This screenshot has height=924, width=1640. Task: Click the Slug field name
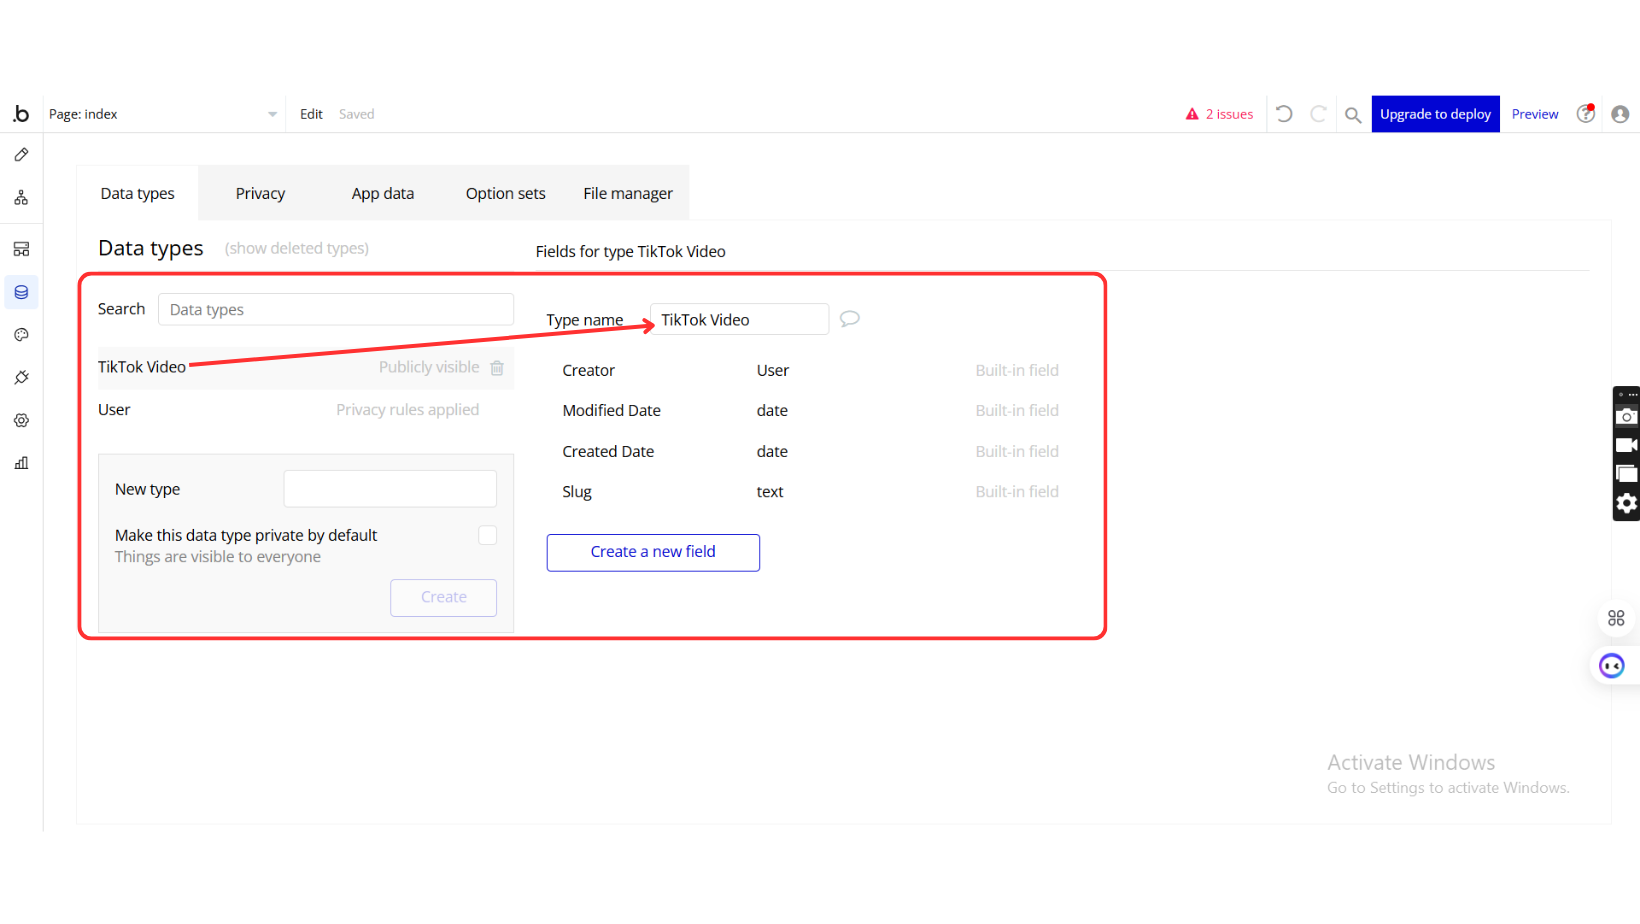tap(577, 492)
